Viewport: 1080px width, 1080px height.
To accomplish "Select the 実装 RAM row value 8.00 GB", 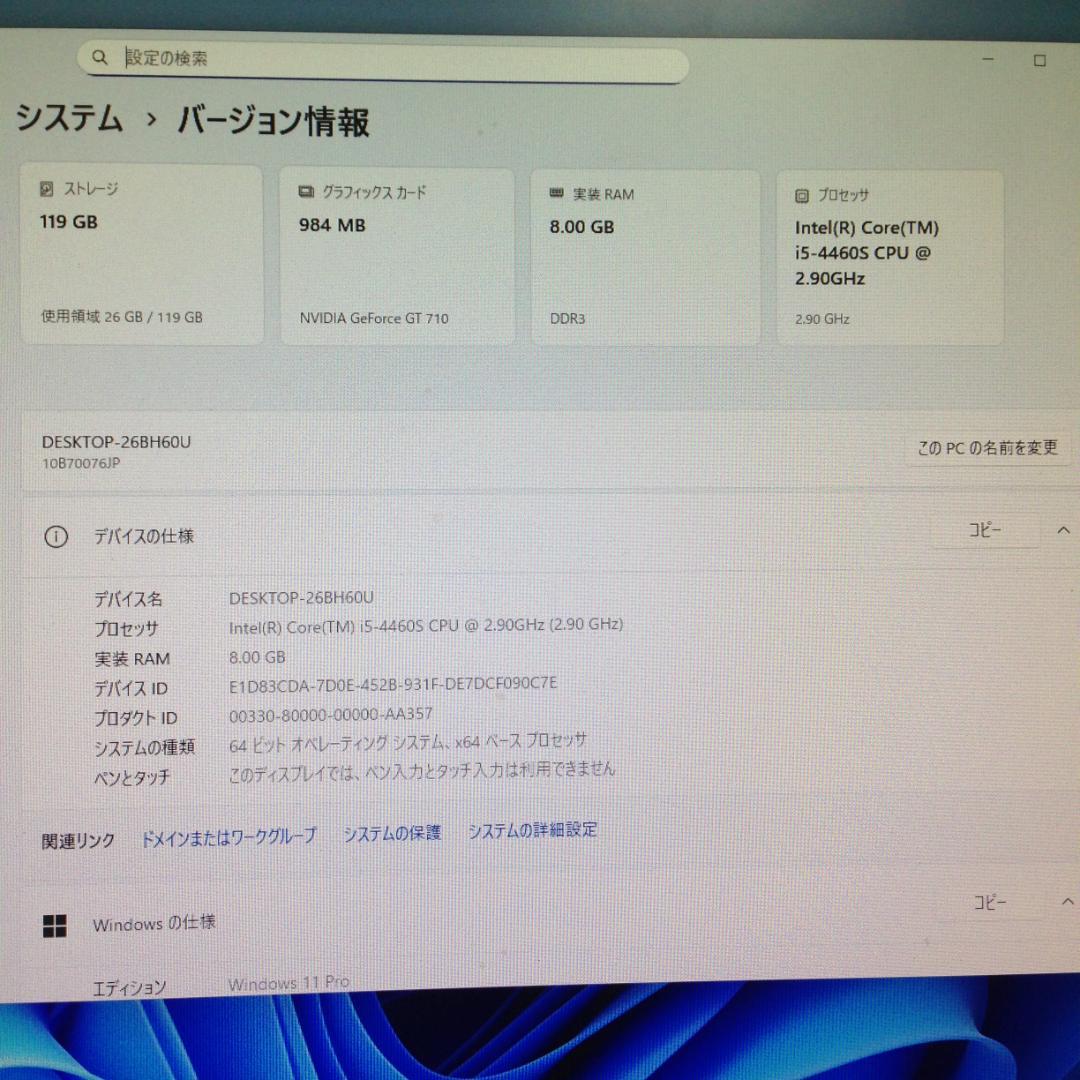I will tap(257, 657).
